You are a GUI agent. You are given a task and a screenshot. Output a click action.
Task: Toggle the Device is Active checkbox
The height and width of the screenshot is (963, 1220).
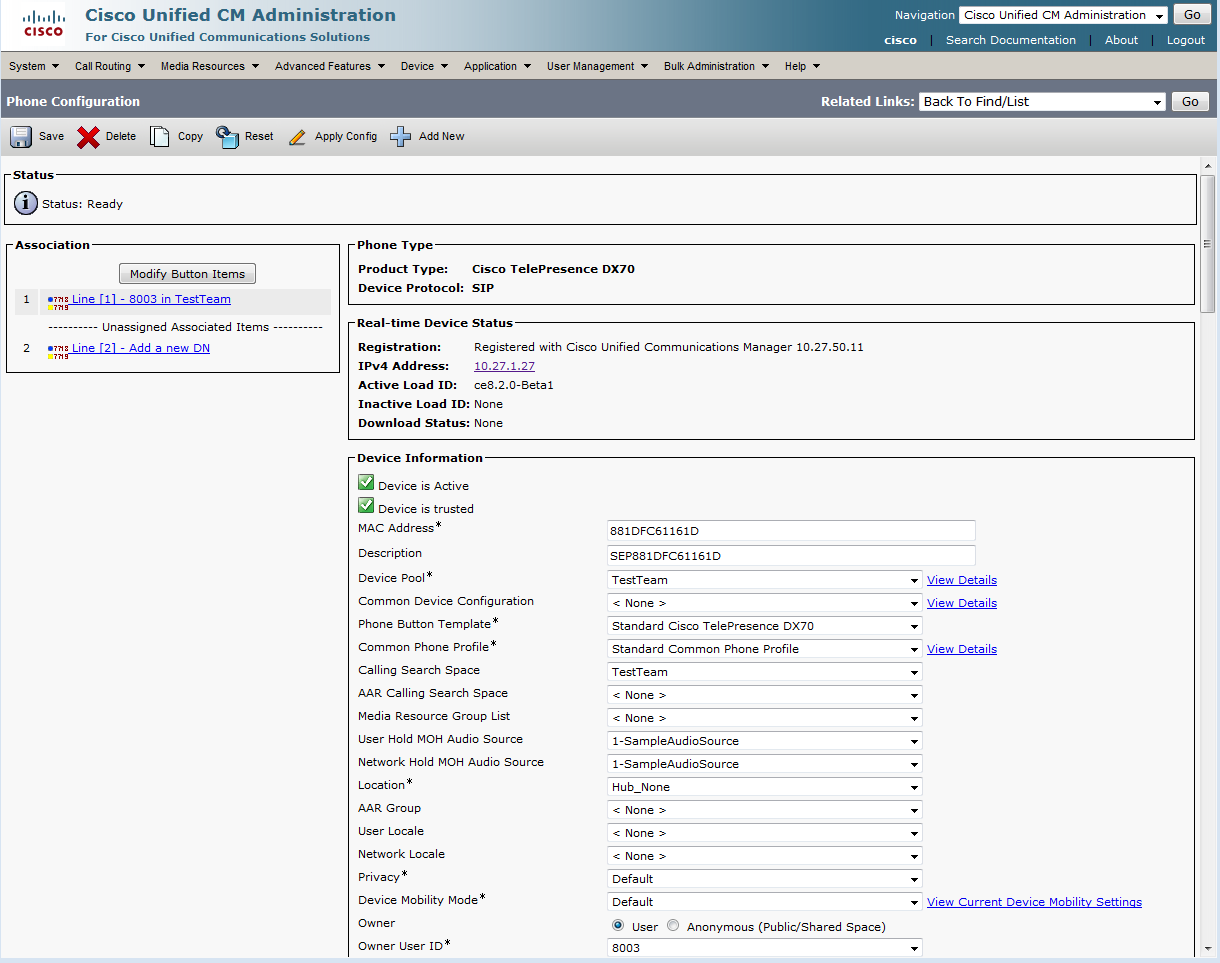pos(366,484)
